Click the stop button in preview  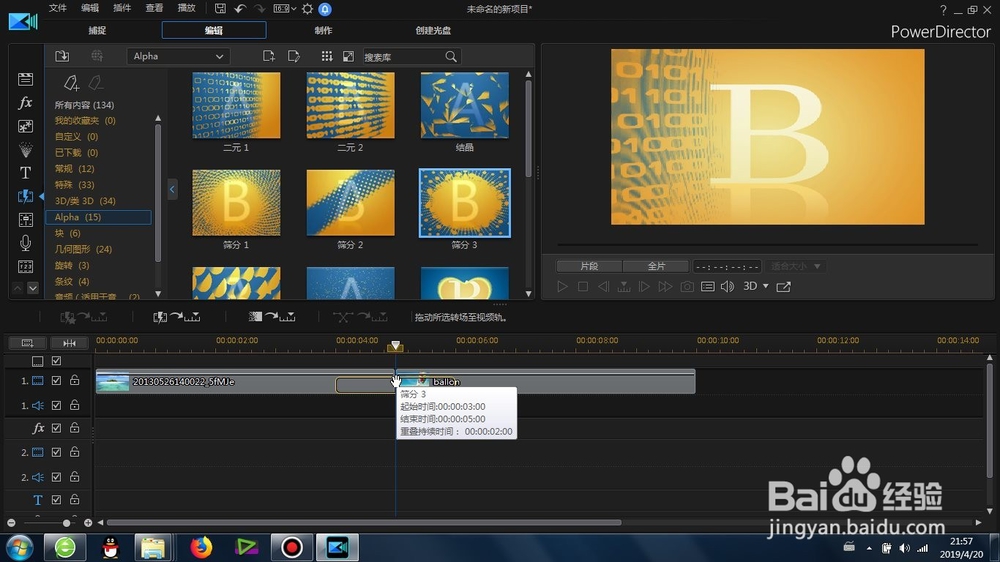pos(582,286)
